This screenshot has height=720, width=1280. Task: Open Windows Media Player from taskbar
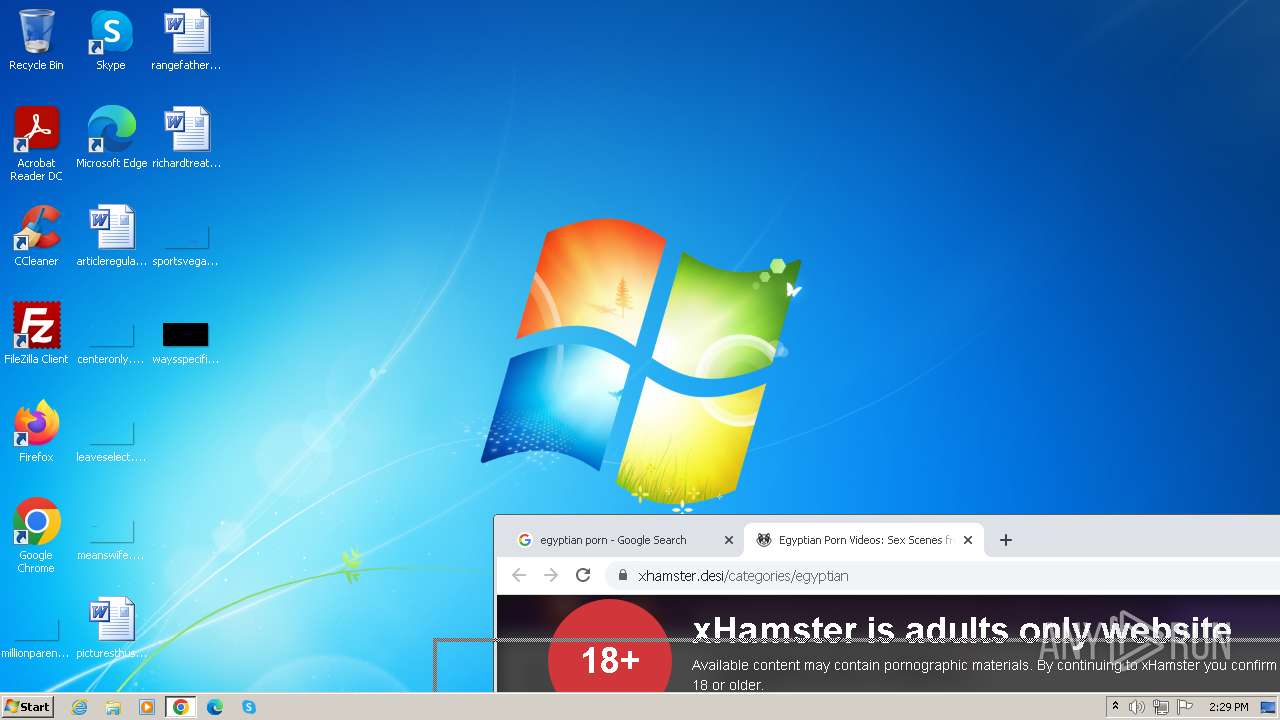click(x=147, y=707)
